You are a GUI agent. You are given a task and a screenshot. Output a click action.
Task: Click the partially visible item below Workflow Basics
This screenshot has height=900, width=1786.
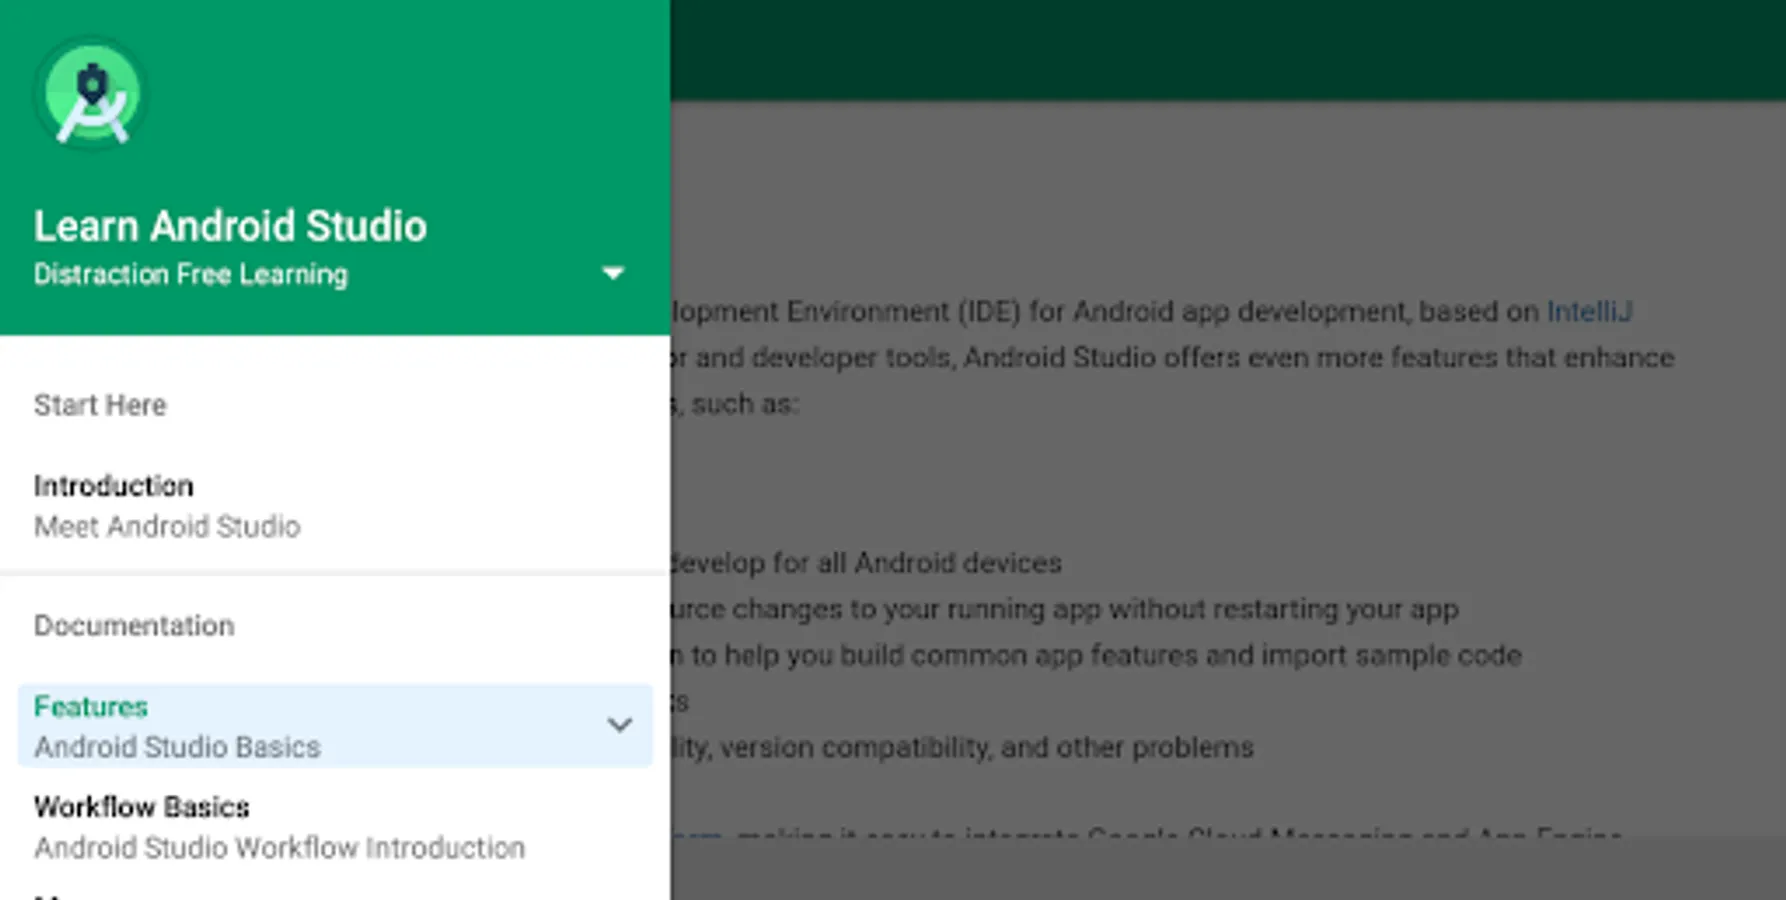click(x=50, y=895)
